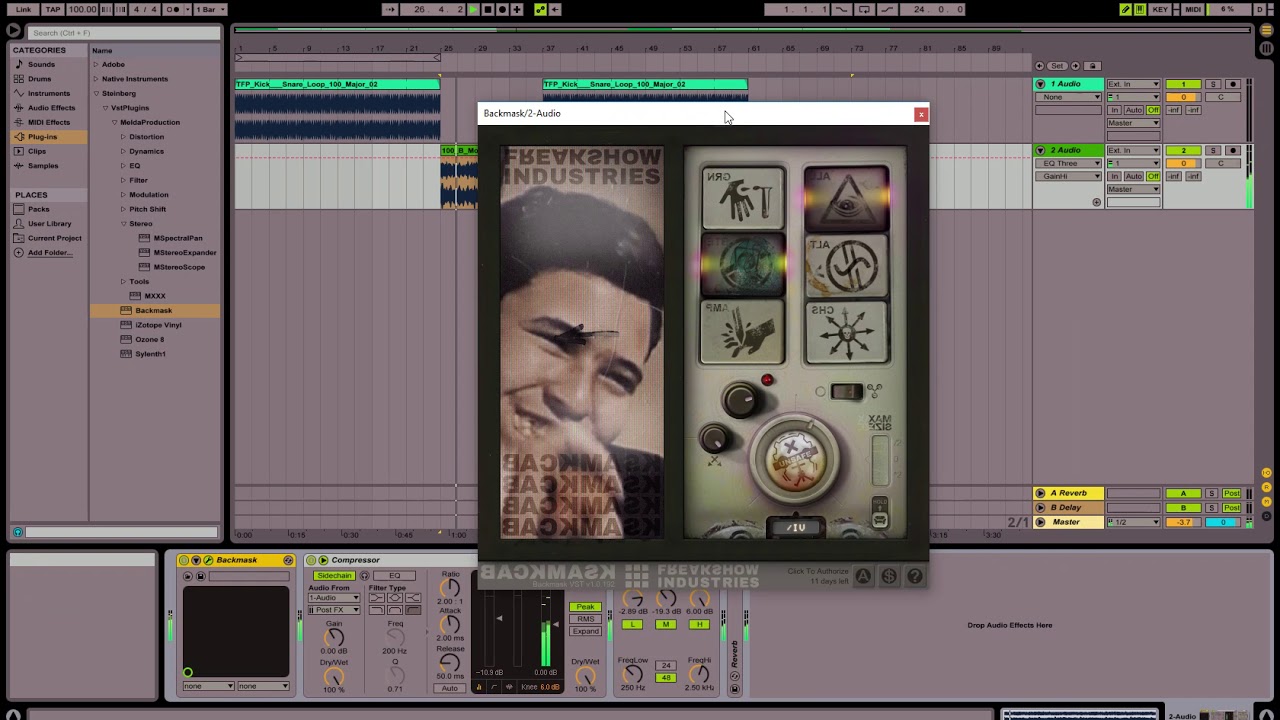The image size is (1280, 720).
Task: Open the EQ Three device chooser on 2 Audio
Action: (x=1069, y=163)
